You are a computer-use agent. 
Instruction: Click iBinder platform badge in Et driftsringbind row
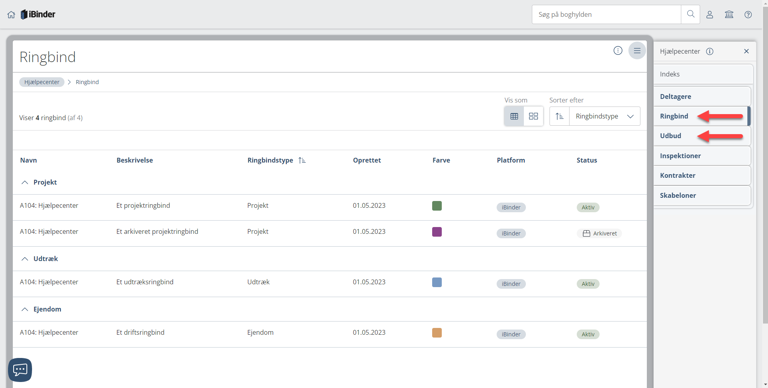tap(511, 334)
